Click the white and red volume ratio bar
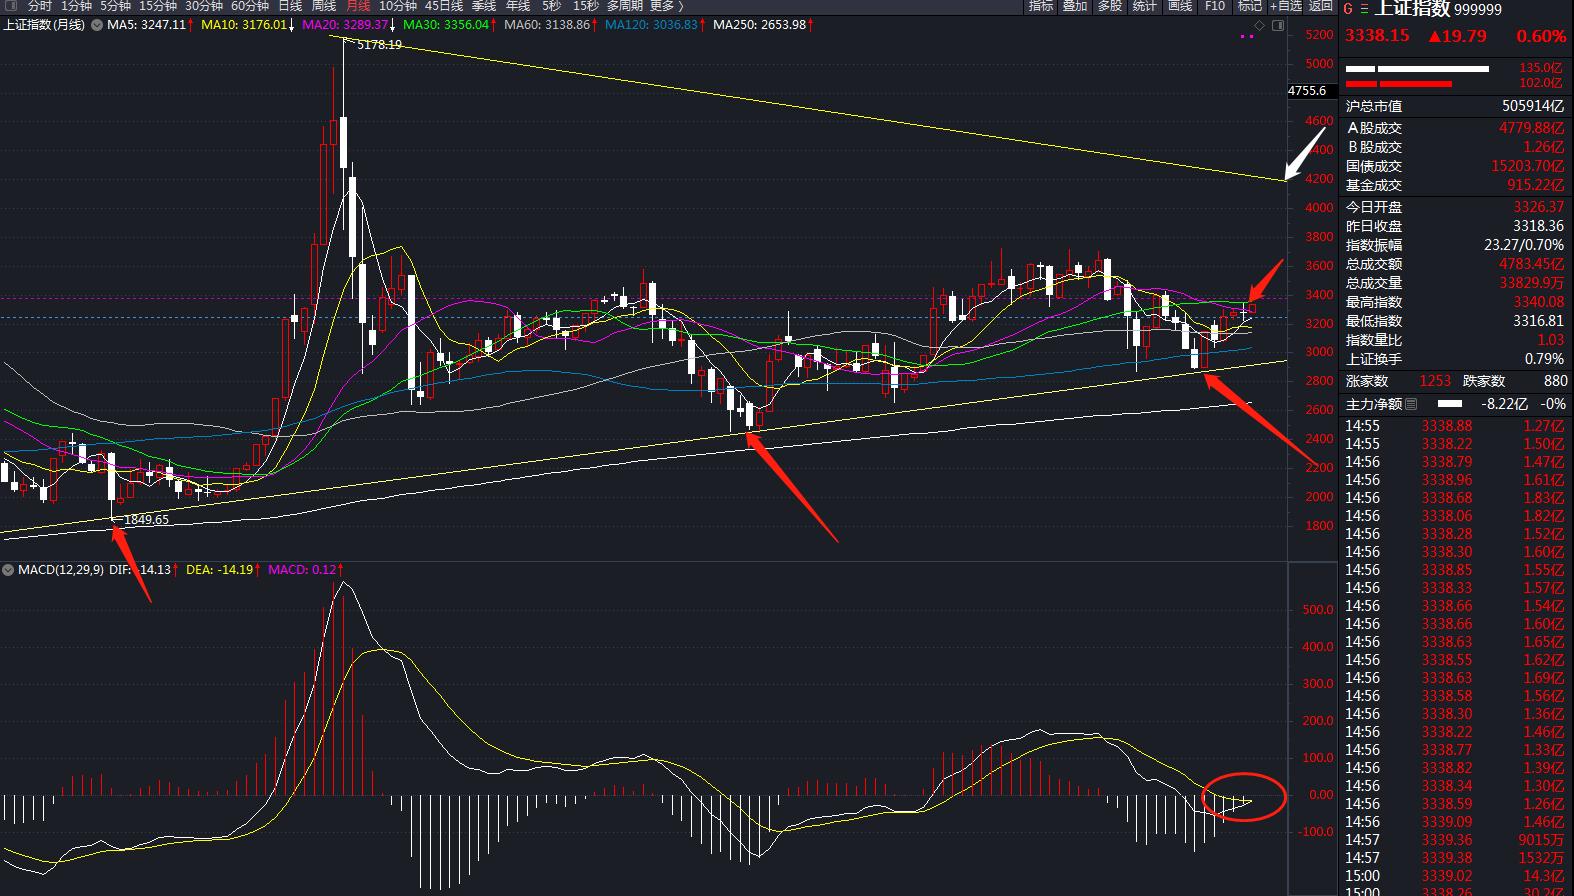The width and height of the screenshot is (1574, 896). (x=1417, y=76)
